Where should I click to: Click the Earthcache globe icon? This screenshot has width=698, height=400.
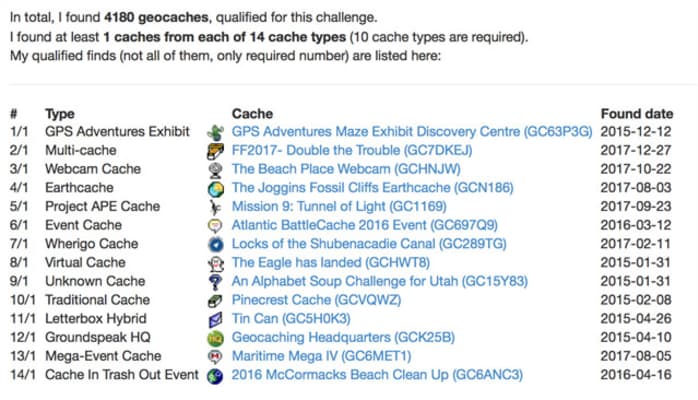tap(213, 188)
